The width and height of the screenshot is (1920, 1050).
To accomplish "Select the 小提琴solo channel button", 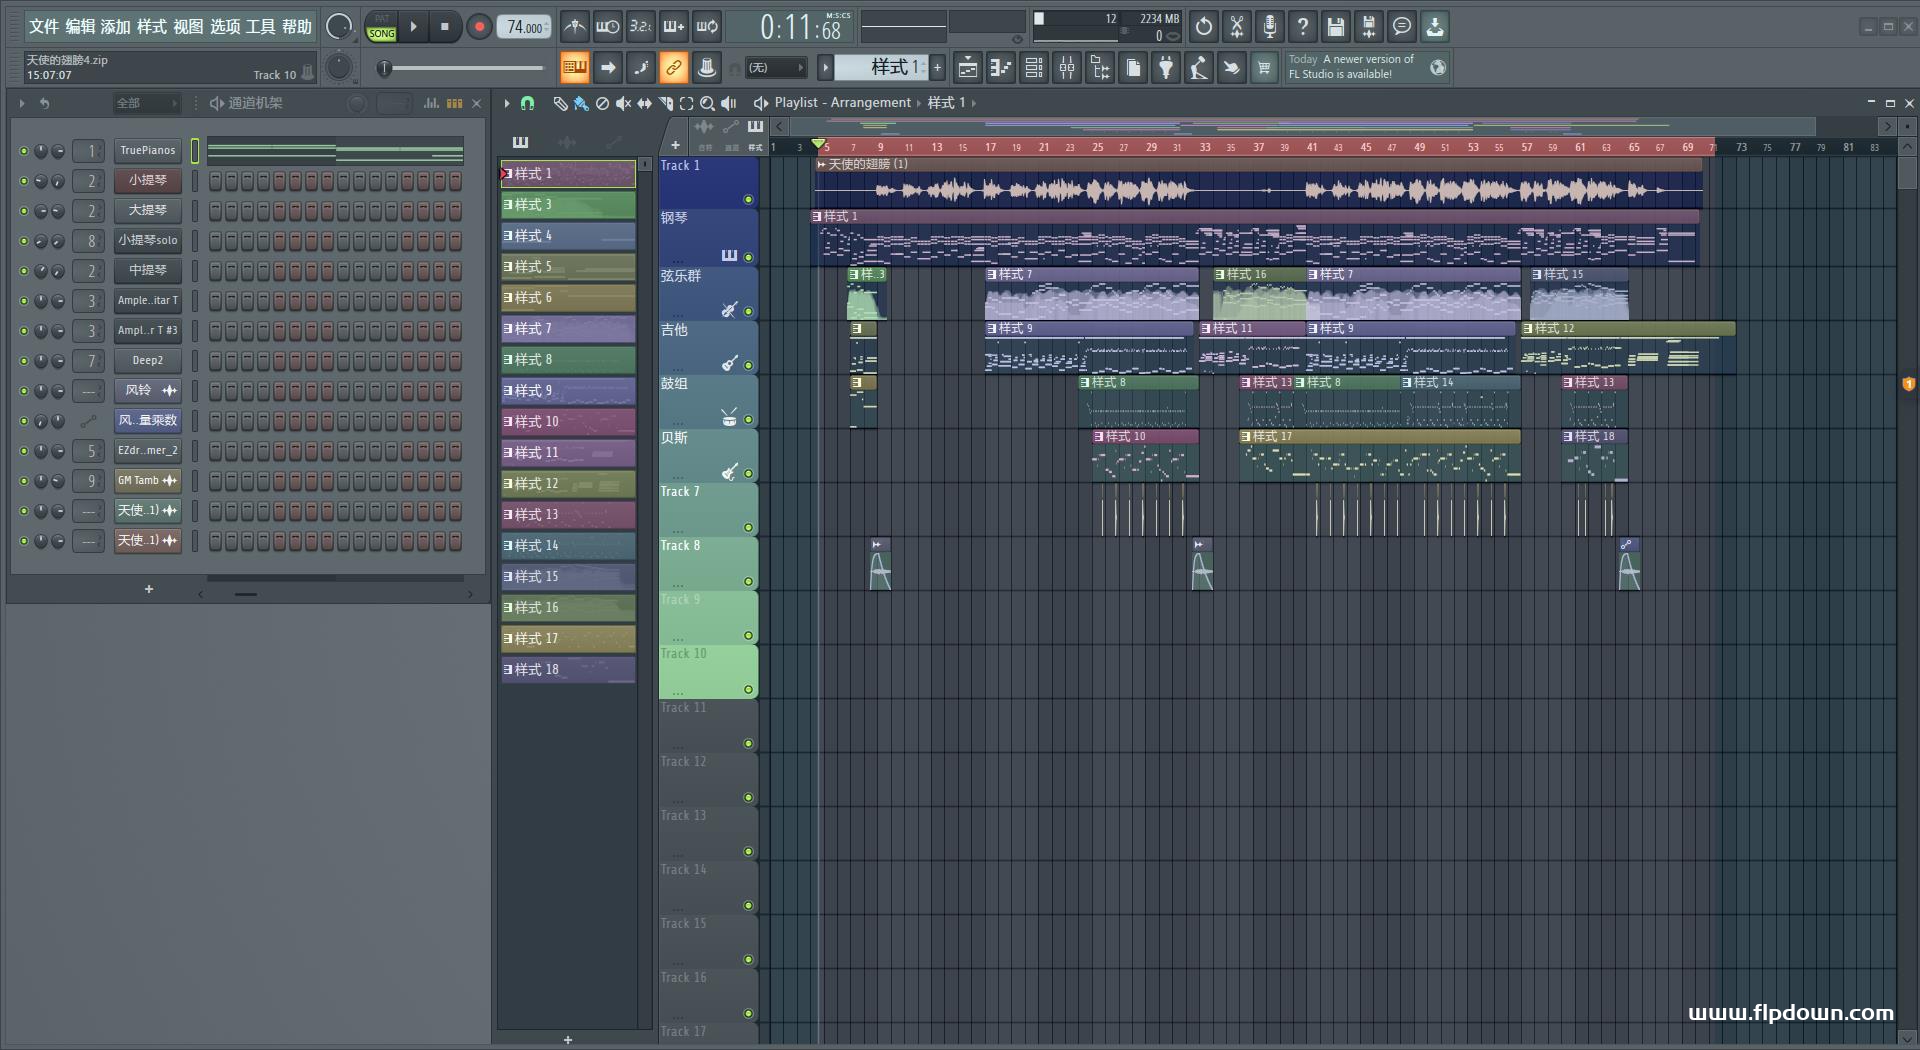I will click(x=148, y=241).
